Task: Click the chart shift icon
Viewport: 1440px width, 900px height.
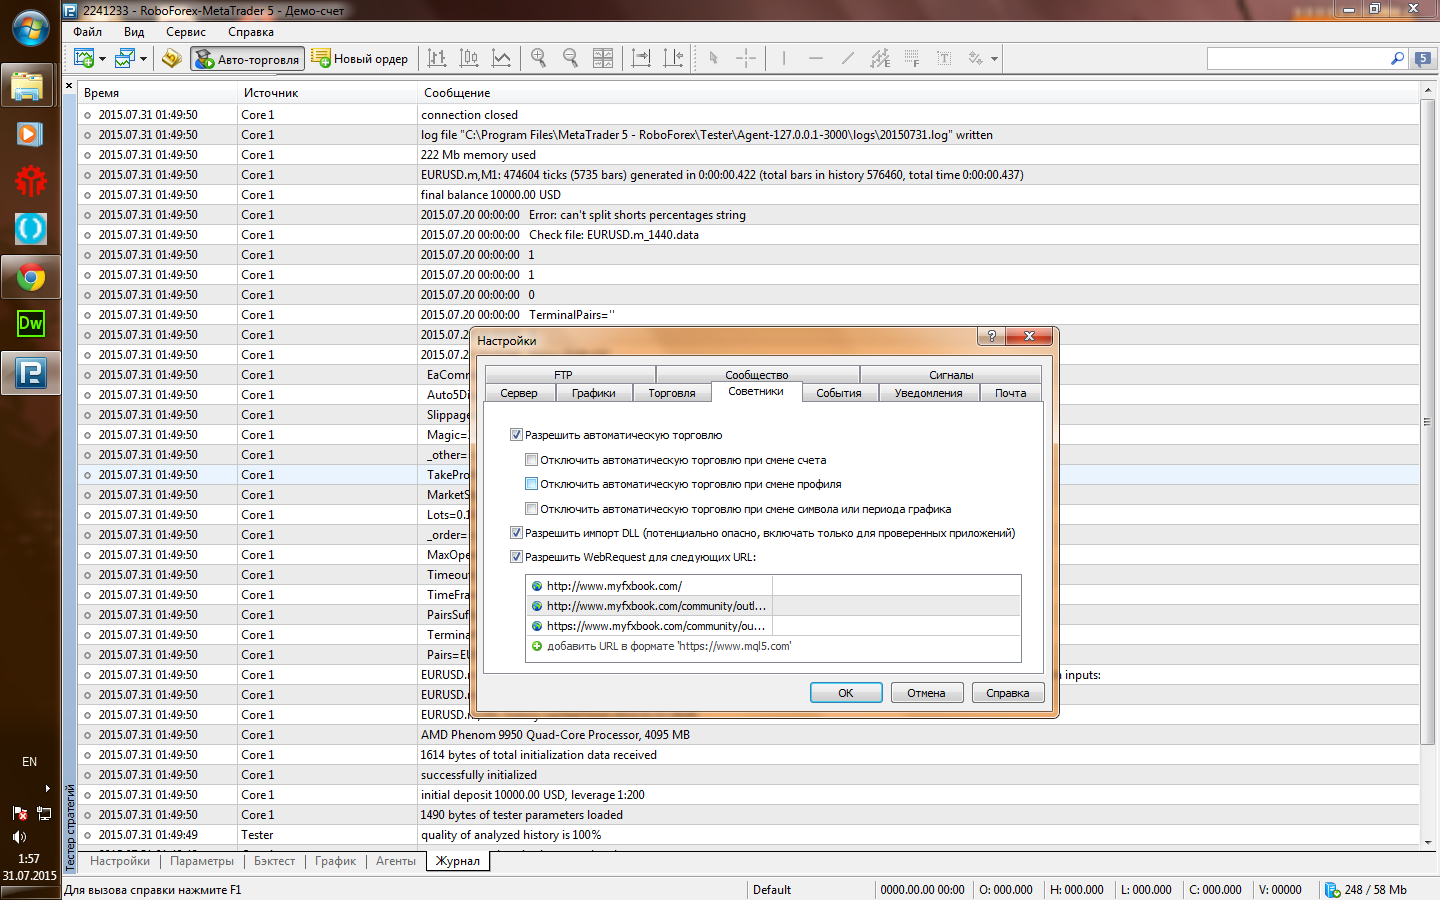Action: coord(673,58)
